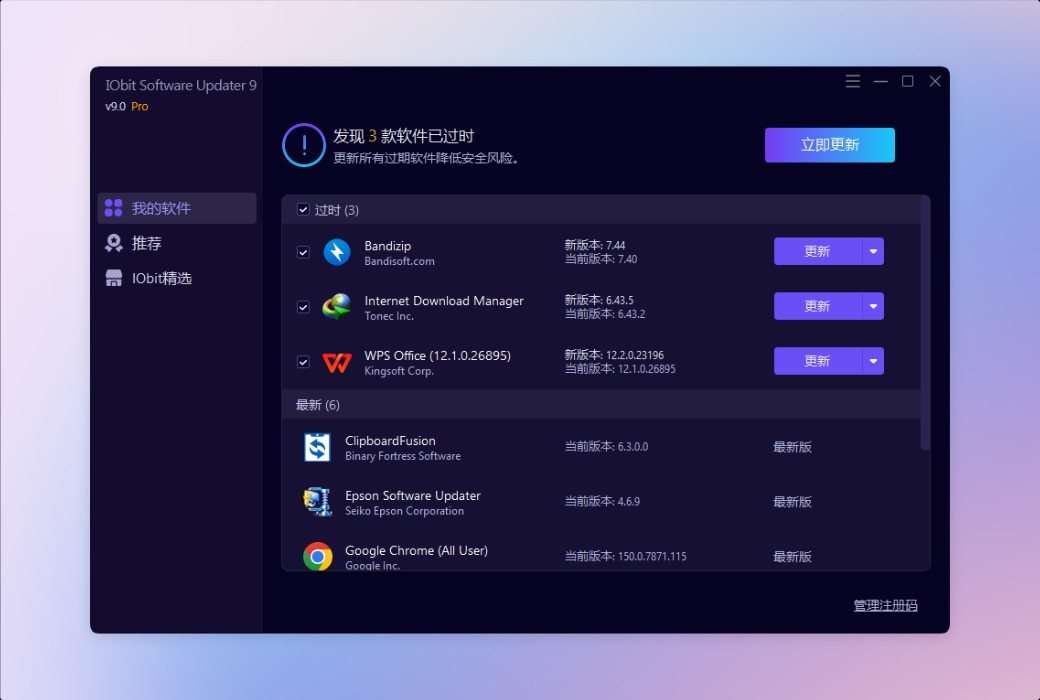Click Google Chrome (All User) name text

(x=417, y=551)
